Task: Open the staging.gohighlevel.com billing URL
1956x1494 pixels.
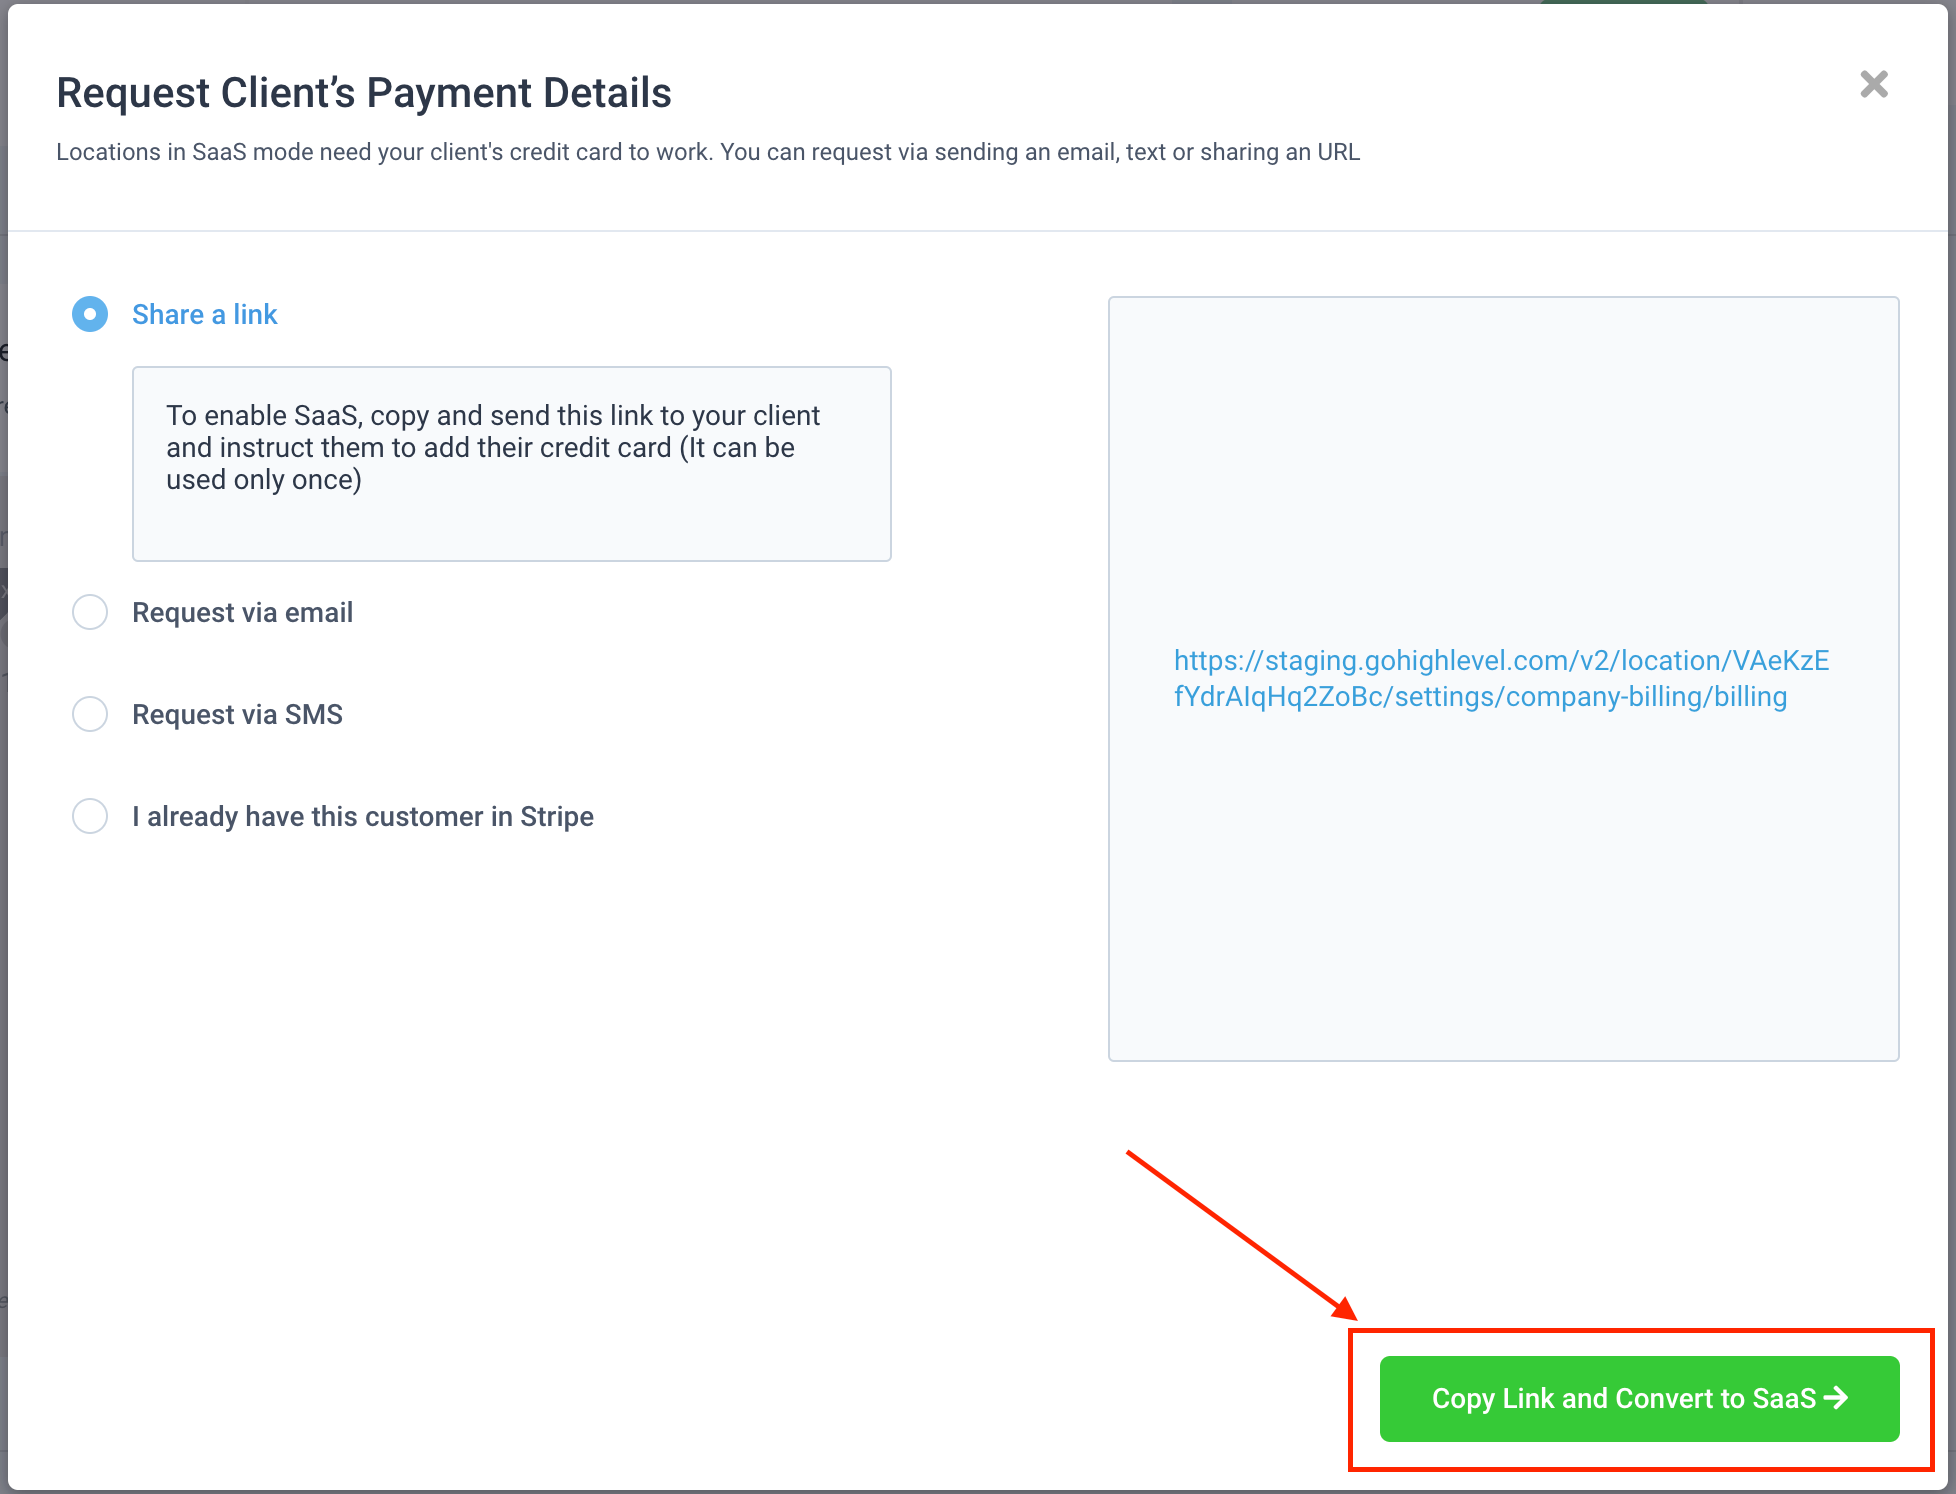Action: tap(1501, 678)
